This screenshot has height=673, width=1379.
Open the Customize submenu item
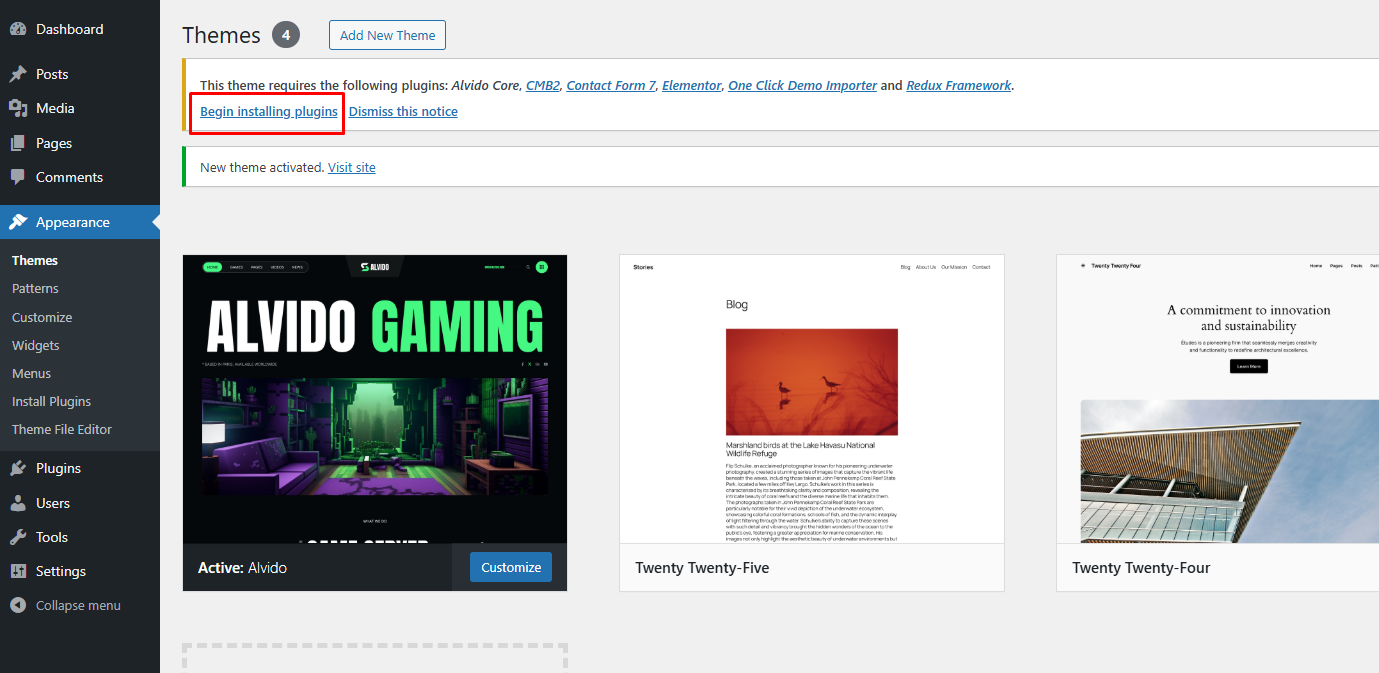click(x=42, y=317)
